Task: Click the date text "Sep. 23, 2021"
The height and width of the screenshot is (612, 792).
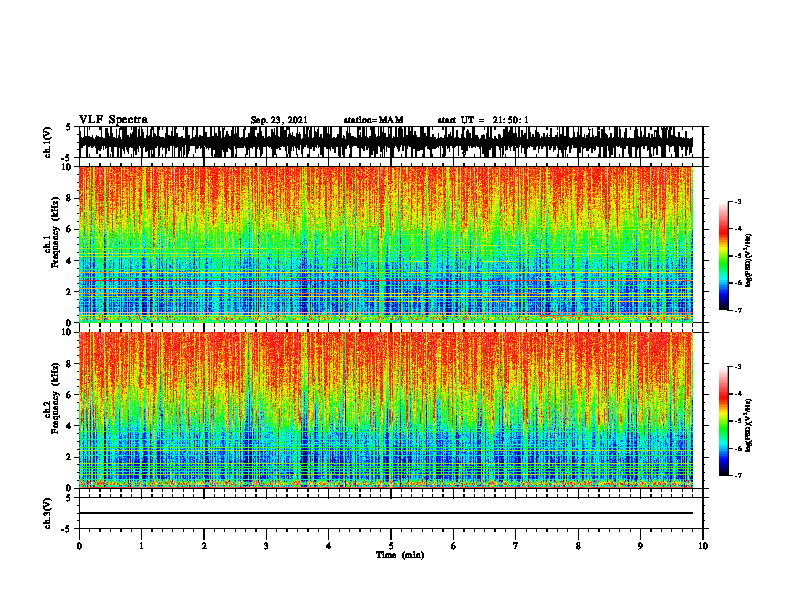Action: 279,120
